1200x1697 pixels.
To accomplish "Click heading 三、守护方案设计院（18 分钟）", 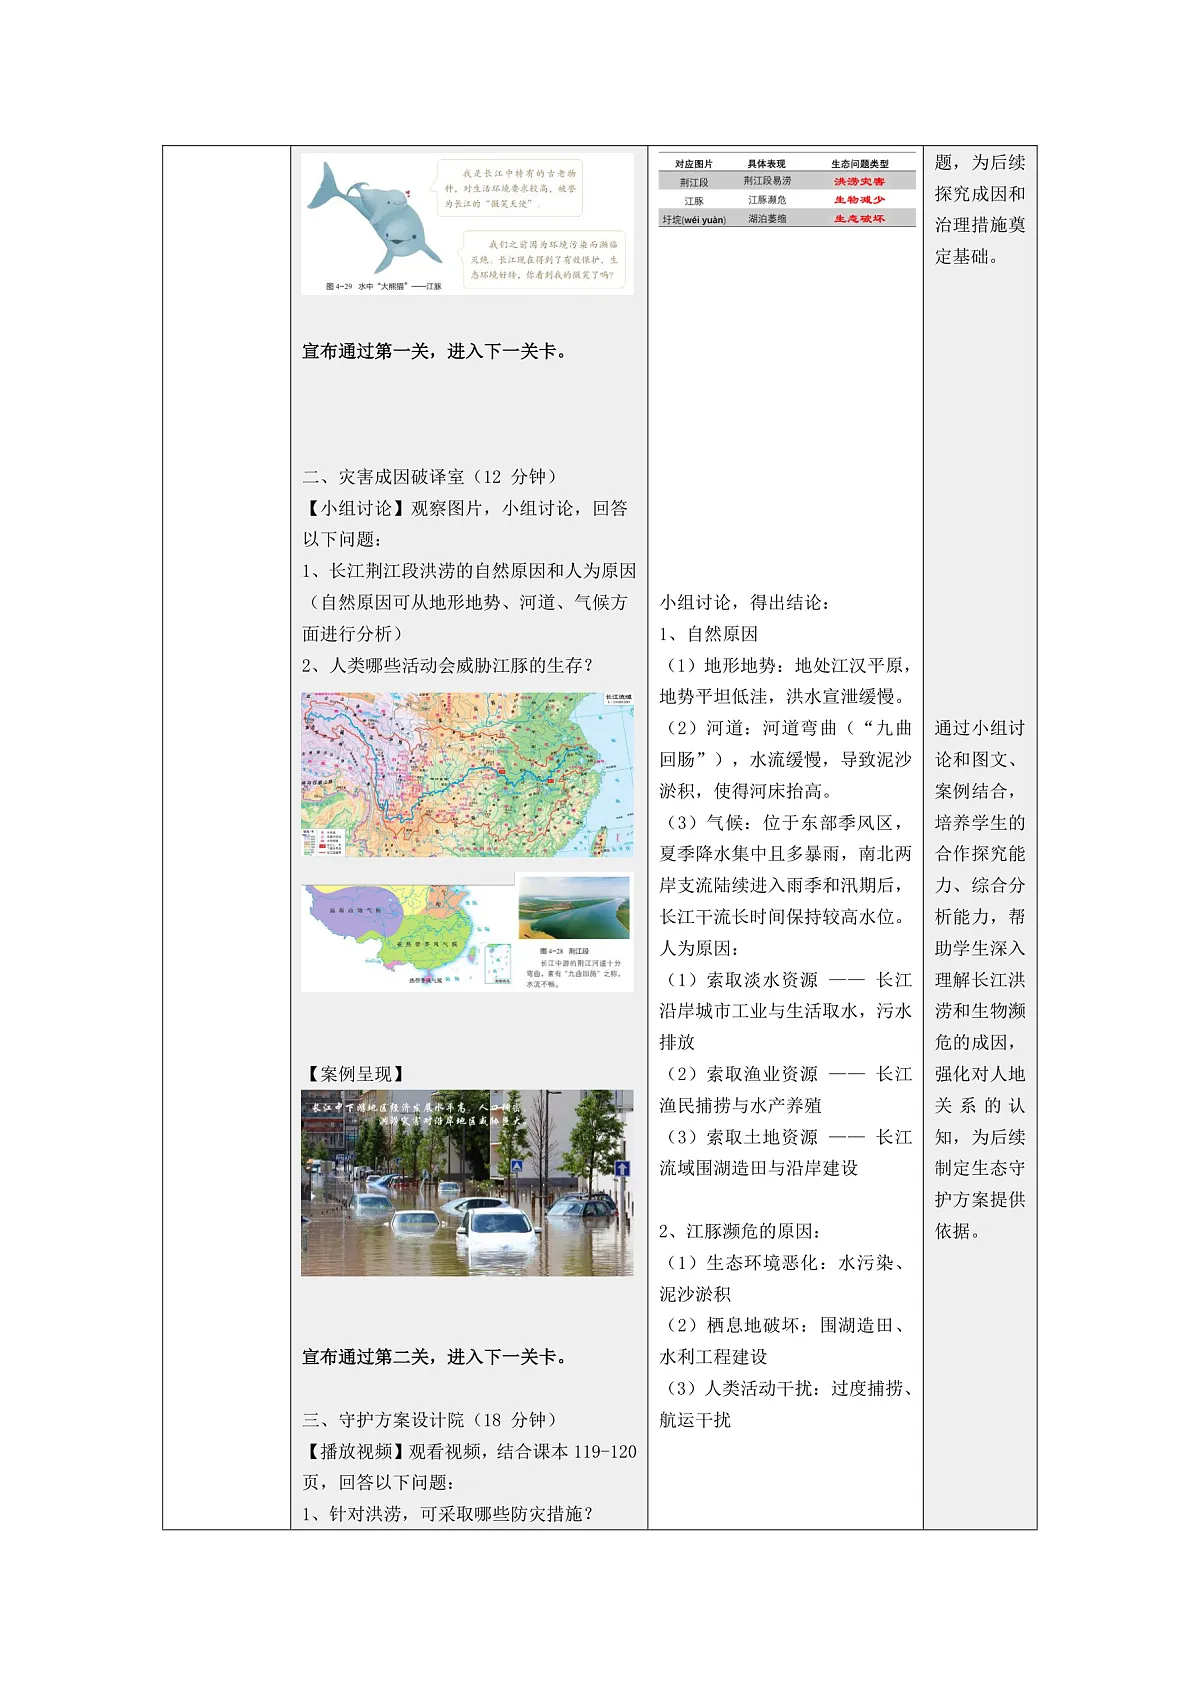I will pos(433,1420).
